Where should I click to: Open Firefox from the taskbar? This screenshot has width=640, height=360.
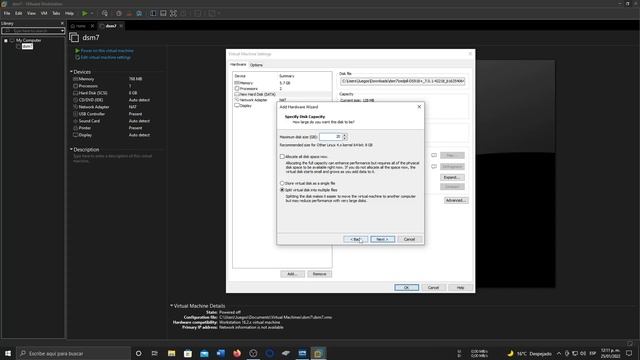[237, 353]
